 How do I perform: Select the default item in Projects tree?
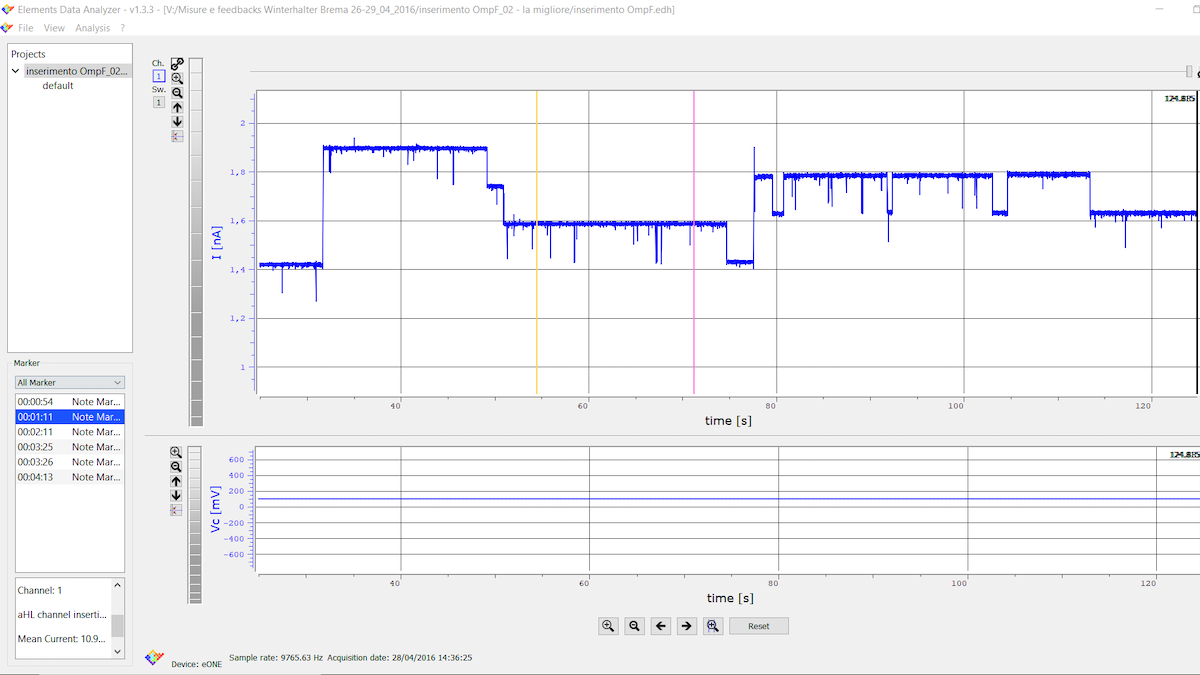coord(57,86)
